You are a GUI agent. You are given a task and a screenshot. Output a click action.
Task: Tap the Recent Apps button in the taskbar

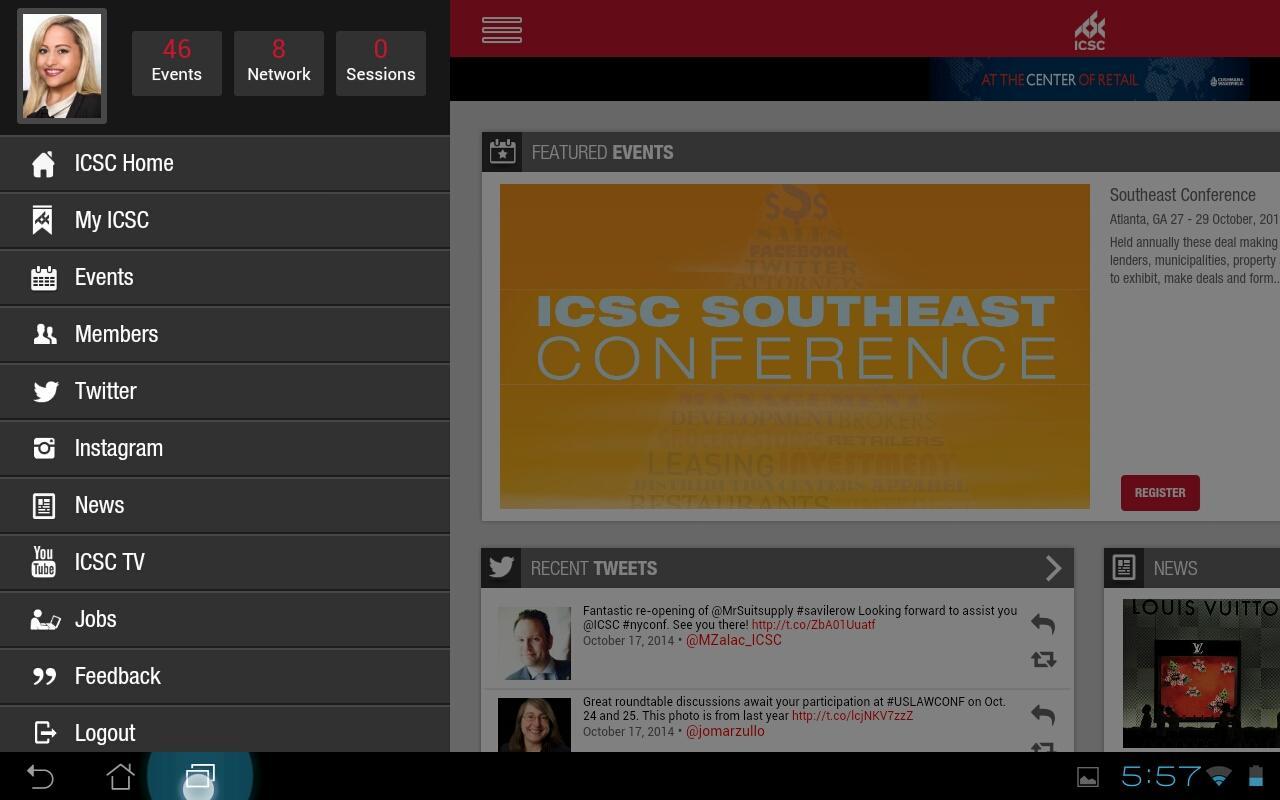pos(199,777)
